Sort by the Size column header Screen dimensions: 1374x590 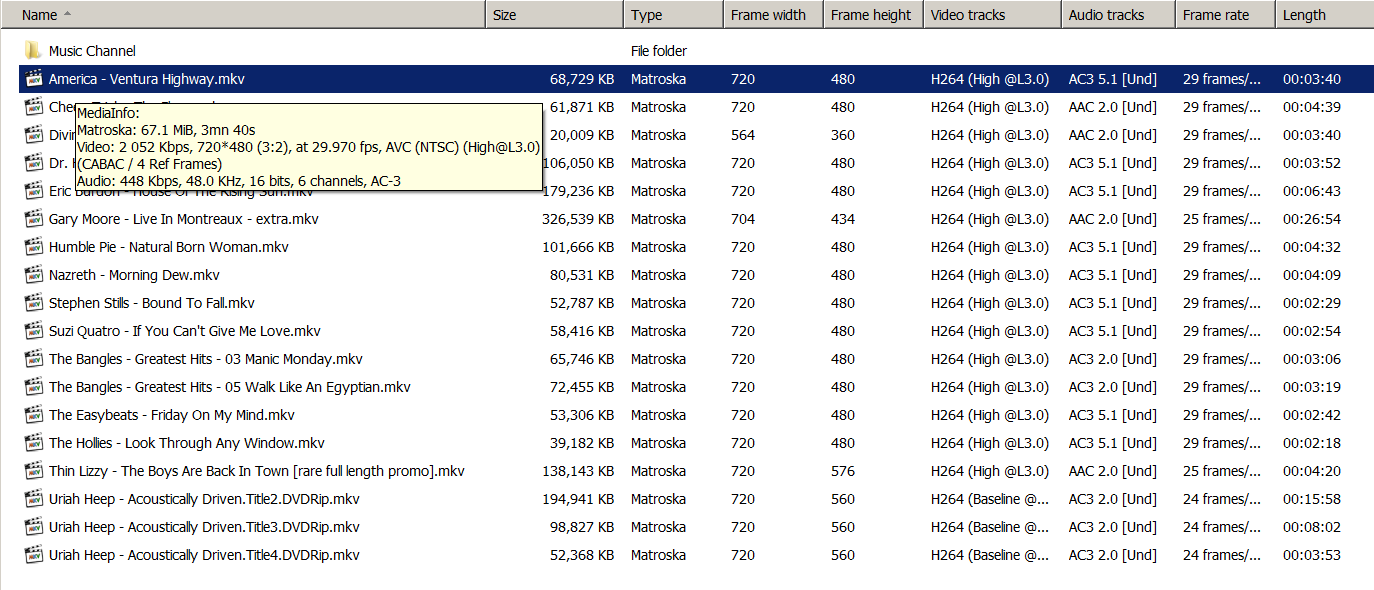tap(555, 15)
